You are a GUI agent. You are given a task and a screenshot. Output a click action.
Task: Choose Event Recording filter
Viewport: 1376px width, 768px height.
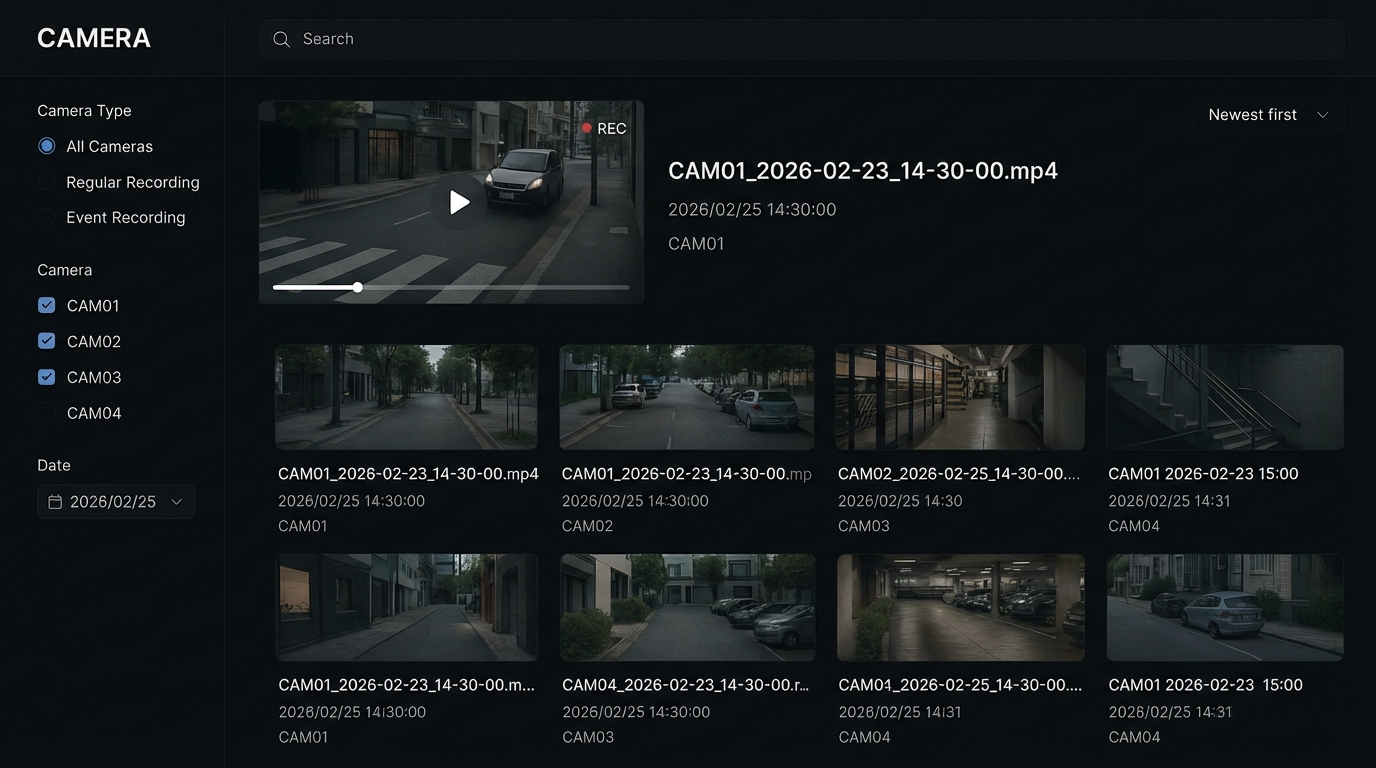pyautogui.click(x=46, y=217)
